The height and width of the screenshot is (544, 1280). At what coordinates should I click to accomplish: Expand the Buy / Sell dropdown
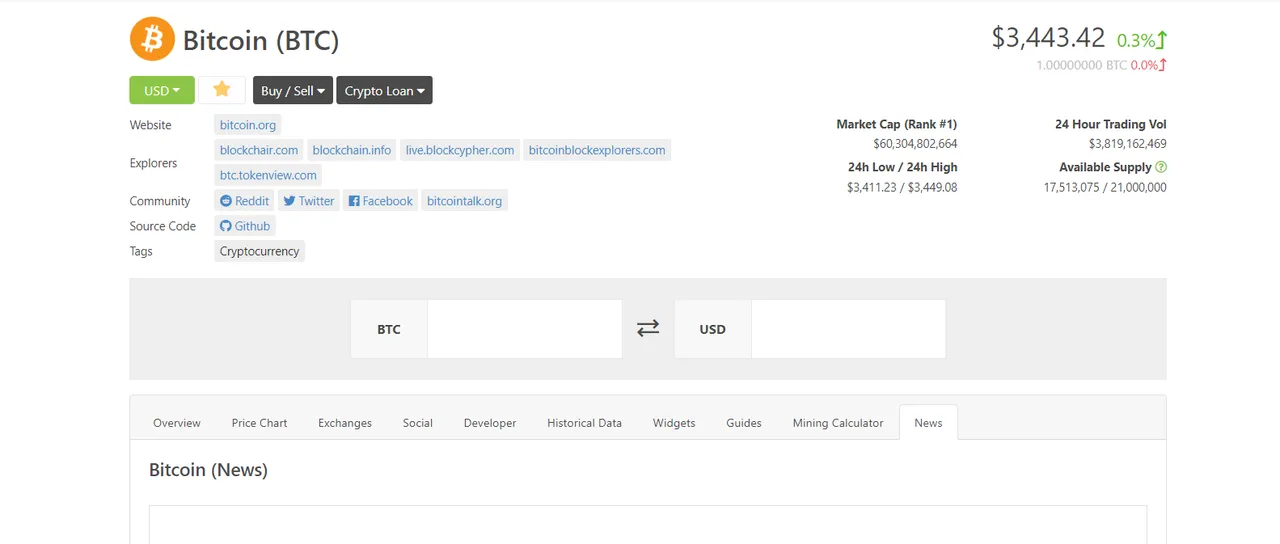tap(292, 90)
